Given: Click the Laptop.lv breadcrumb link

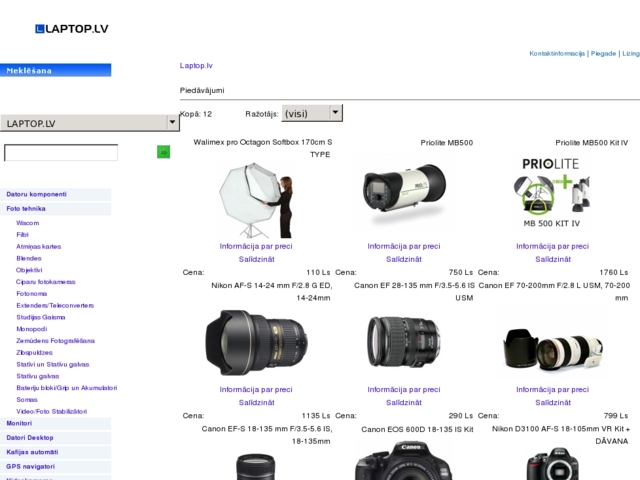Looking at the screenshot, I should [196, 65].
